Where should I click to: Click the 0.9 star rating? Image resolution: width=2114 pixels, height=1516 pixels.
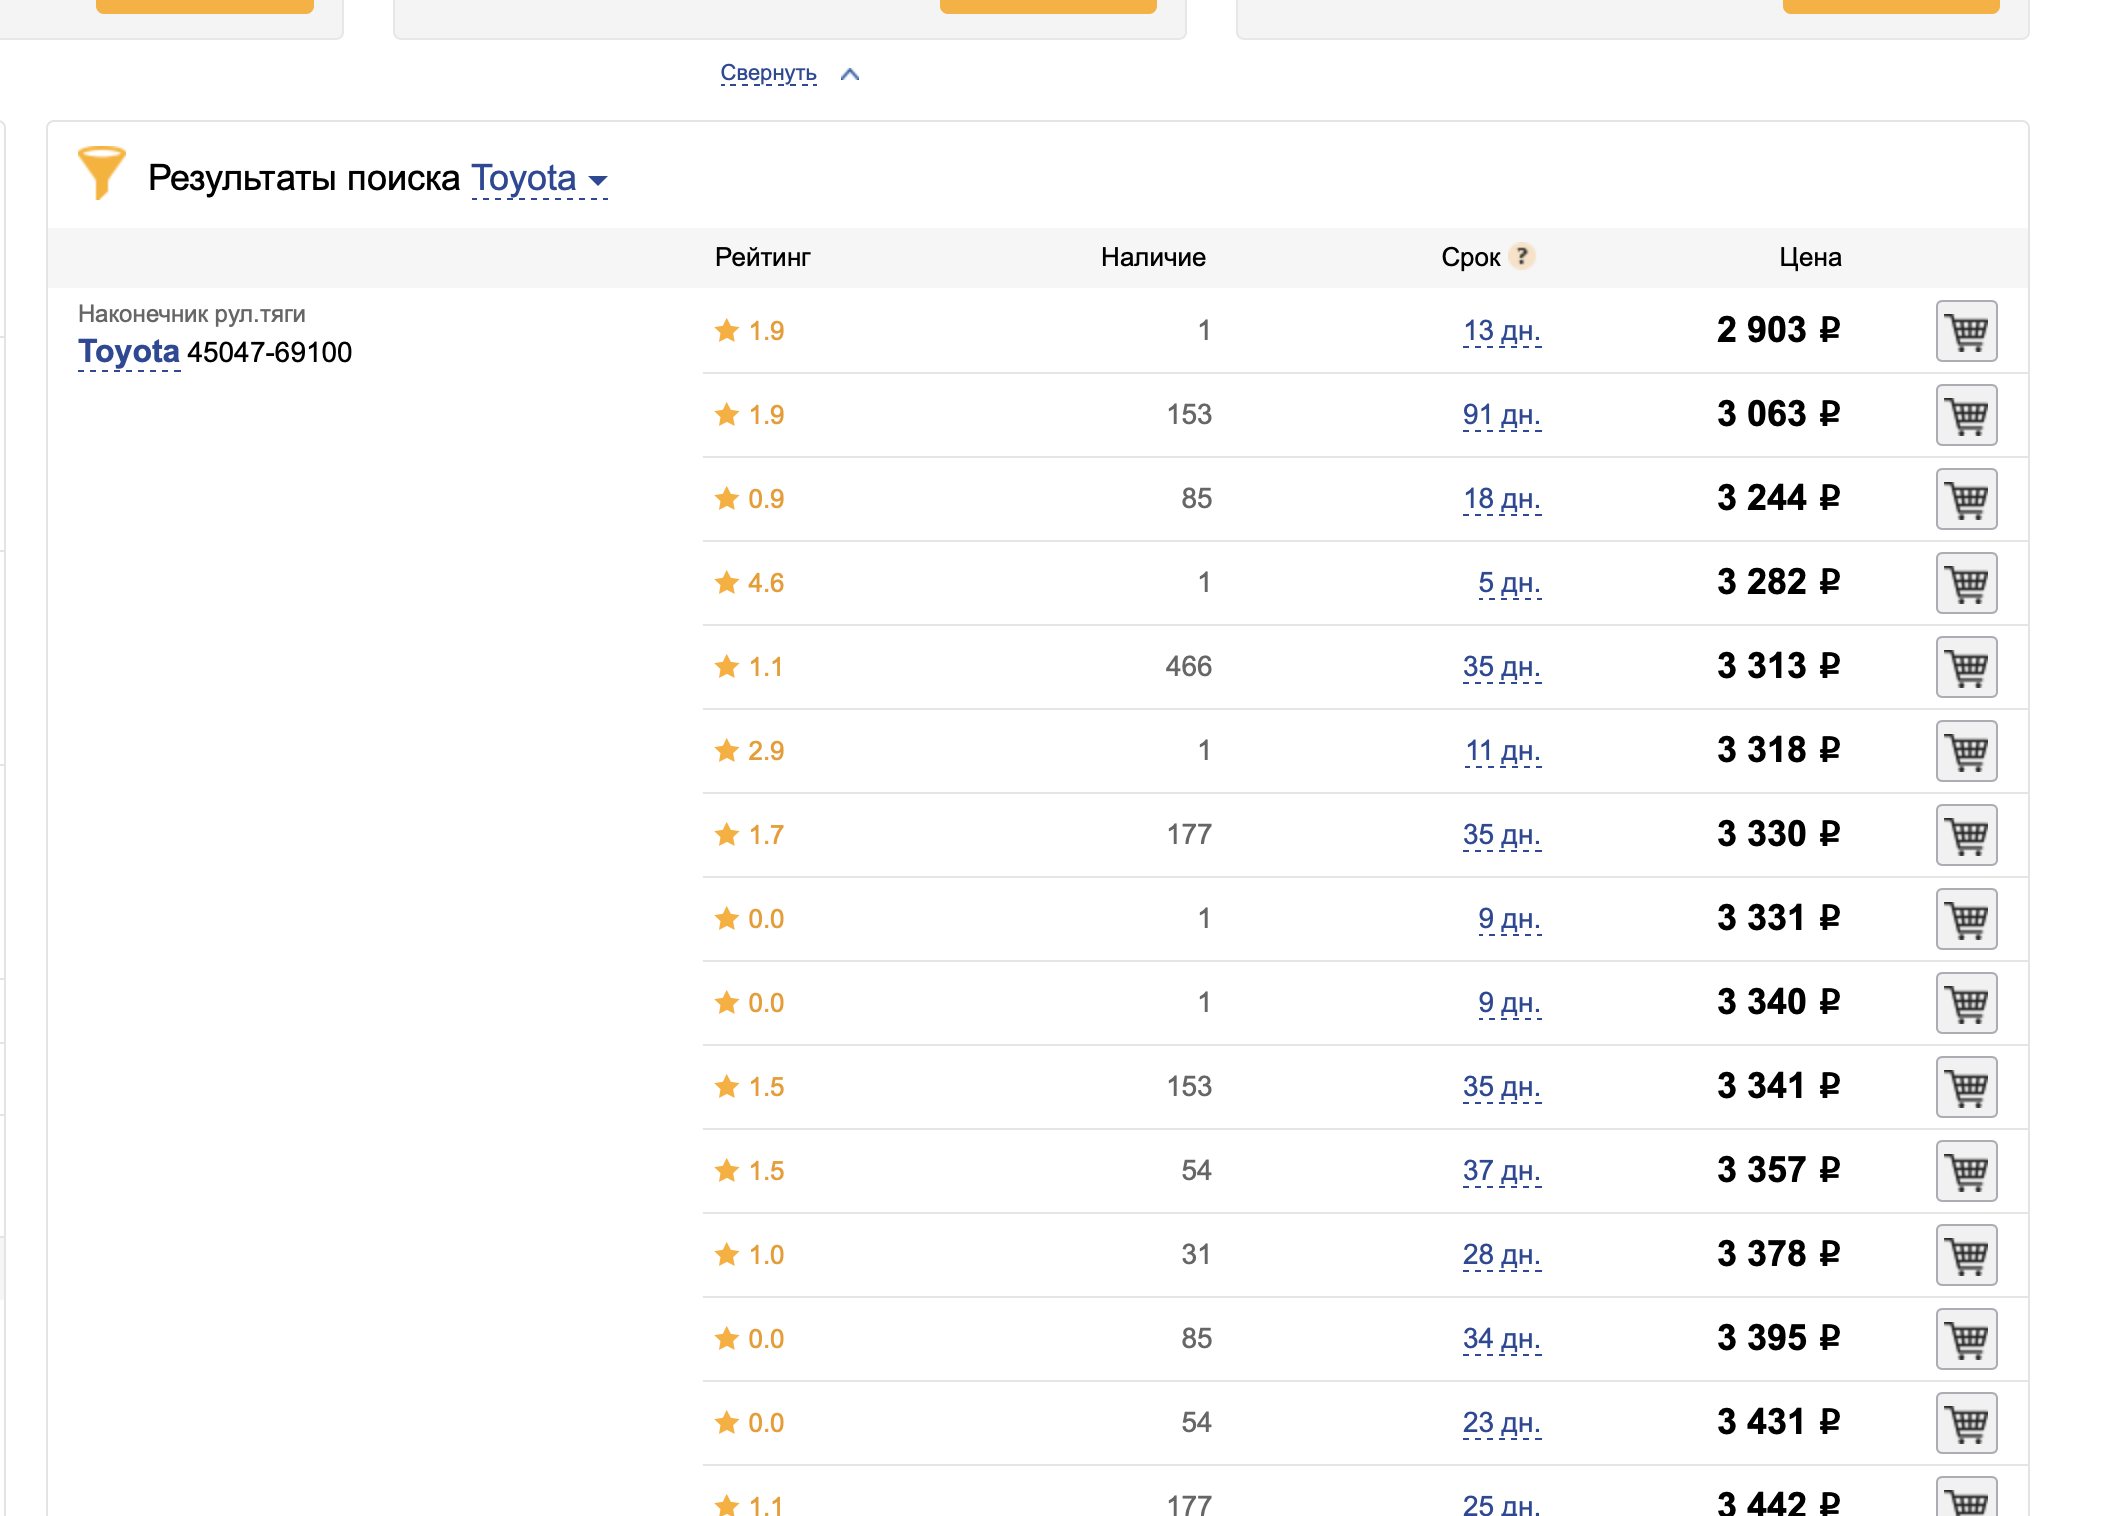coord(749,499)
